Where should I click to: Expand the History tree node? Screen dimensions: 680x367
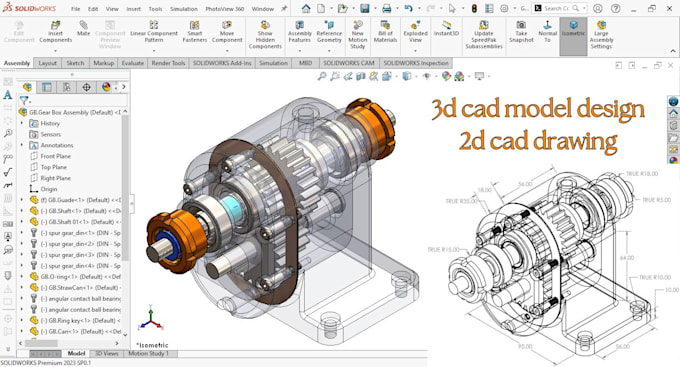click(22, 123)
